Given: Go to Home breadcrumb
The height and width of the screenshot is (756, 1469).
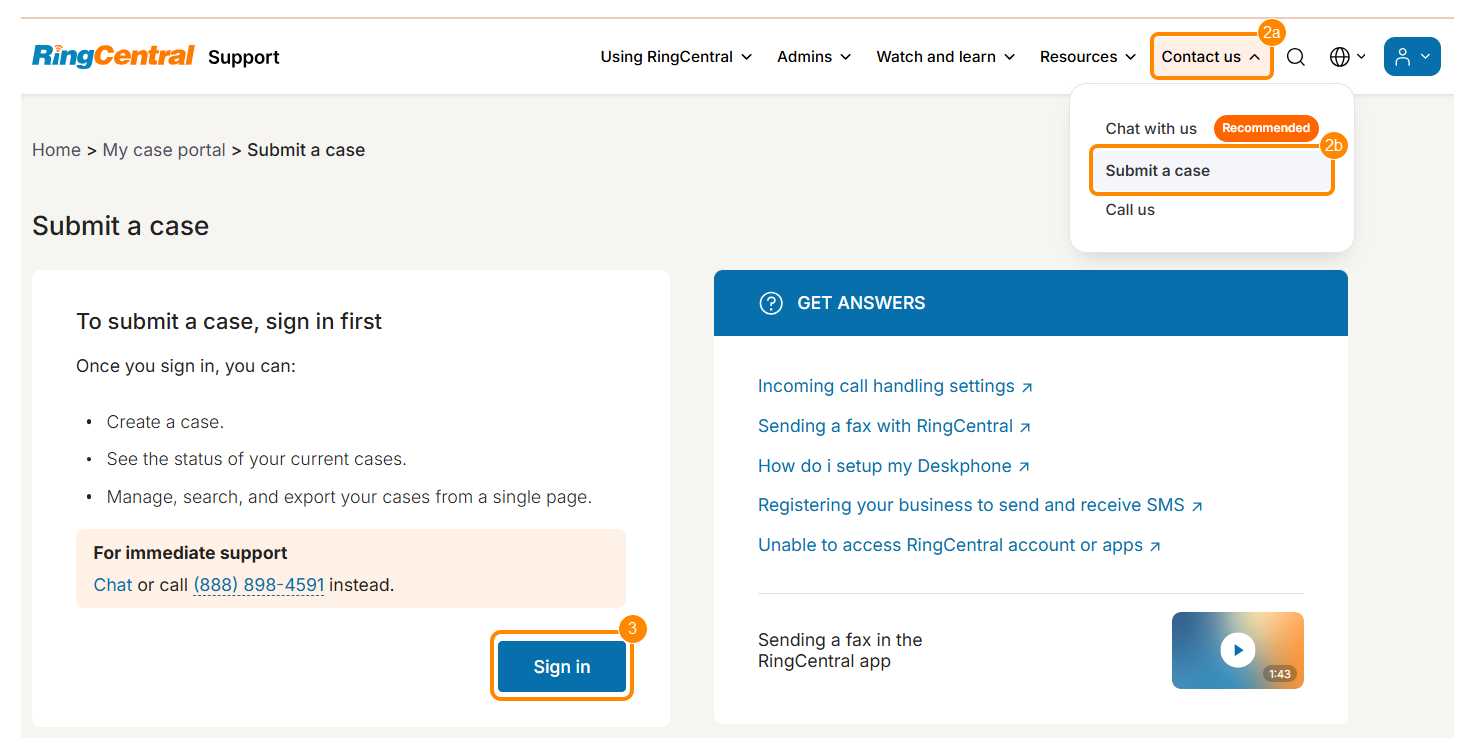Looking at the screenshot, I should tap(56, 150).
